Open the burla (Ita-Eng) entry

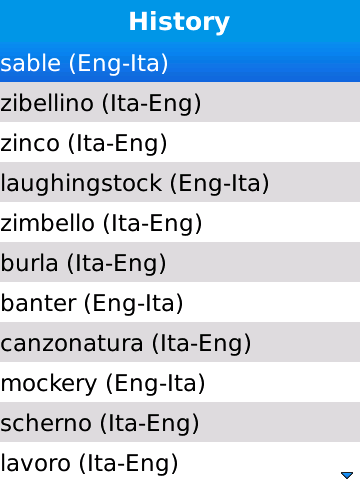180,262
